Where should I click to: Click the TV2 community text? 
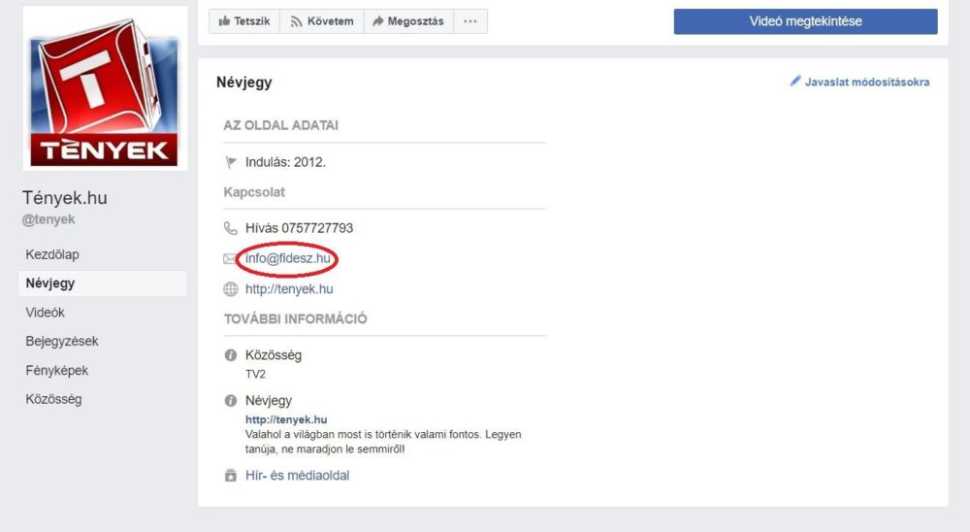pyautogui.click(x=255, y=374)
